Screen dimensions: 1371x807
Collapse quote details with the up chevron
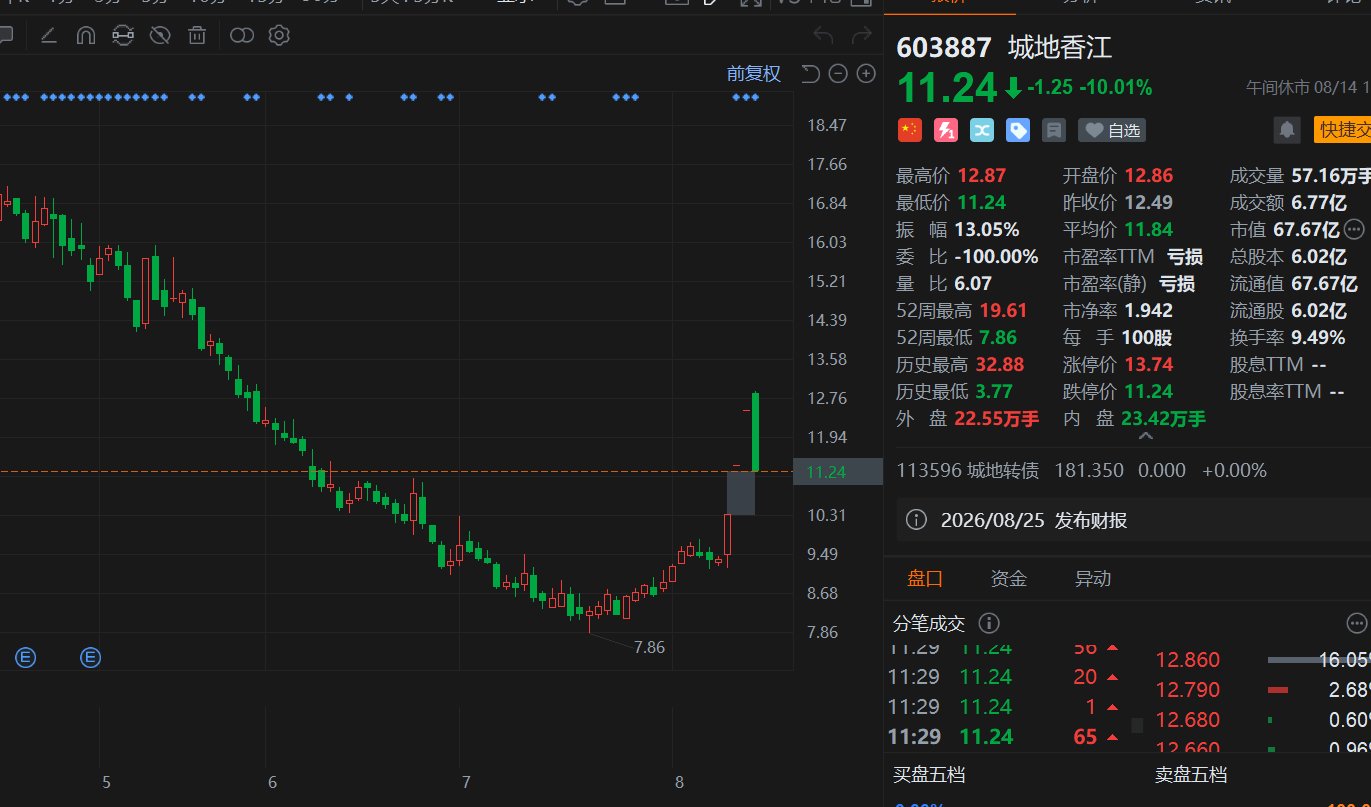(1146, 436)
